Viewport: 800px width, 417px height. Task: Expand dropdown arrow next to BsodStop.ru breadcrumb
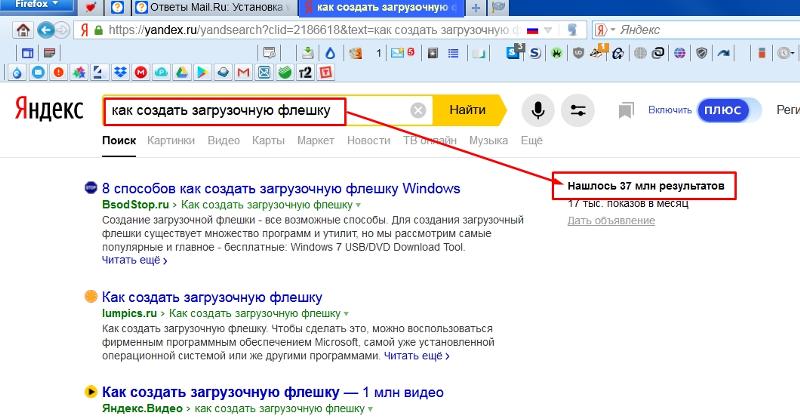(x=358, y=205)
